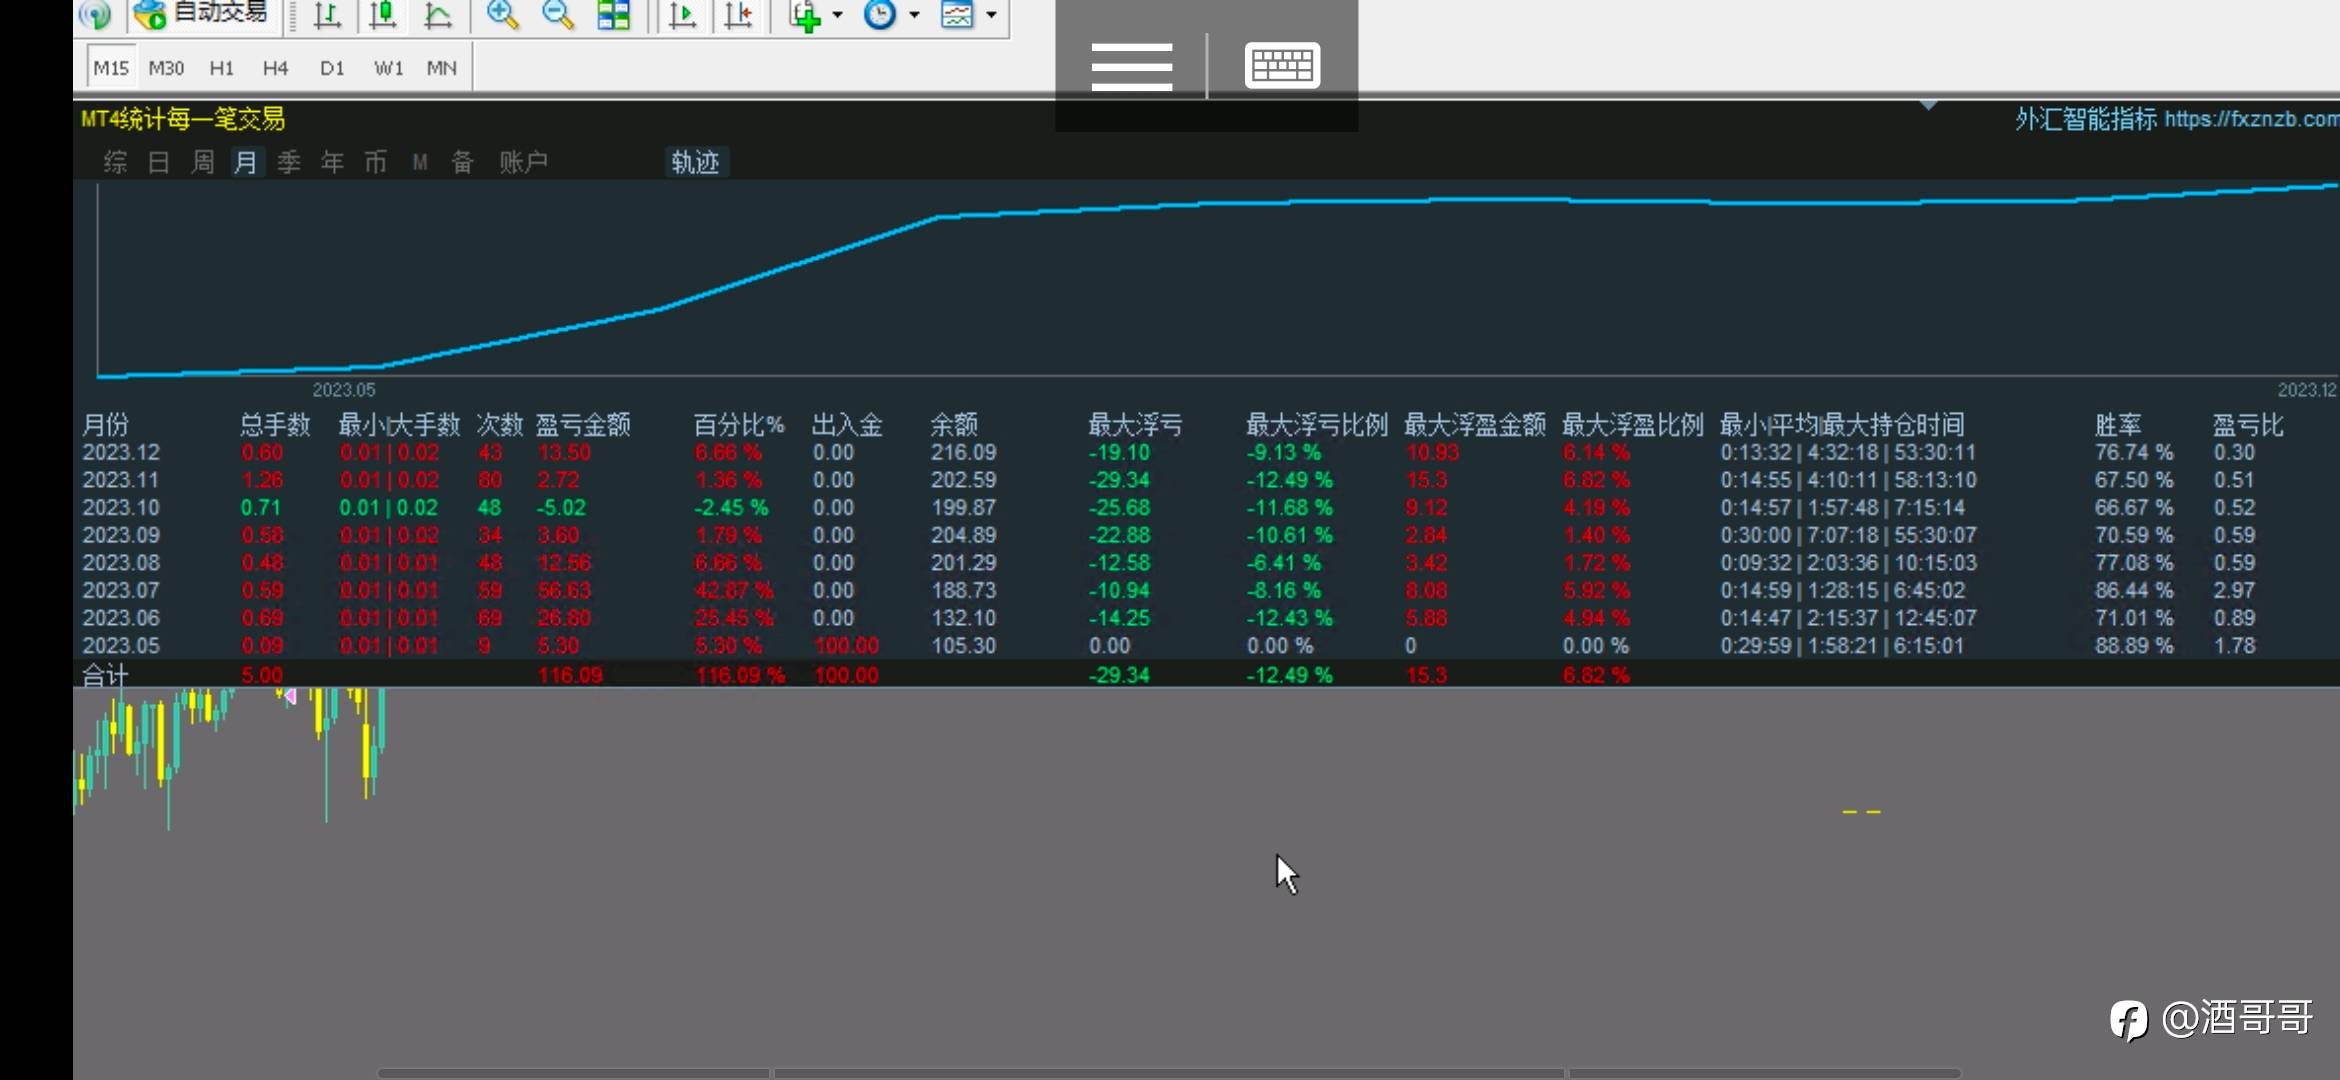Switch chart to line chart mode
Image resolution: width=2340 pixels, height=1080 pixels.
click(438, 15)
